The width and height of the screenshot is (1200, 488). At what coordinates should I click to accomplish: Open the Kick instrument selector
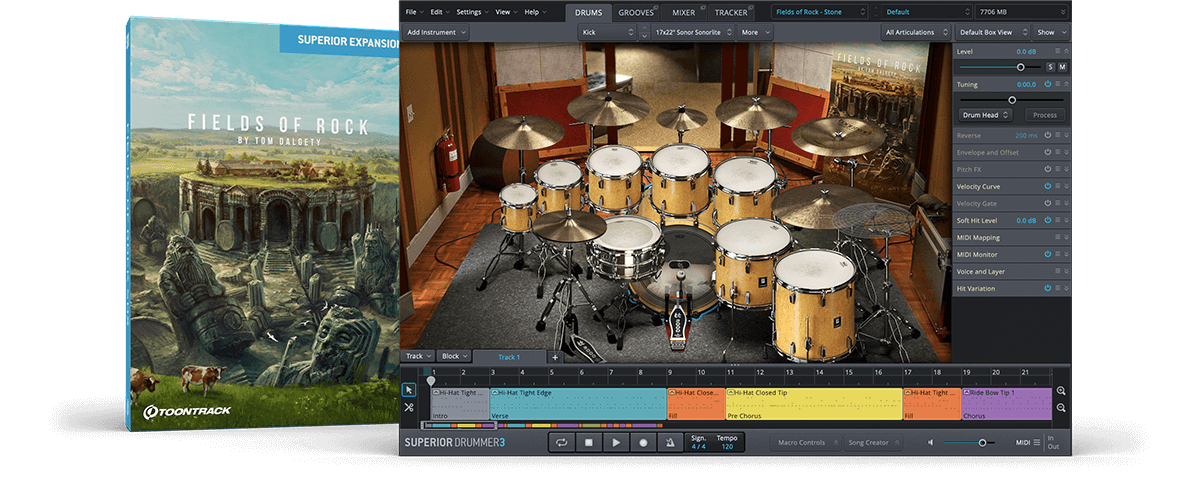click(606, 32)
